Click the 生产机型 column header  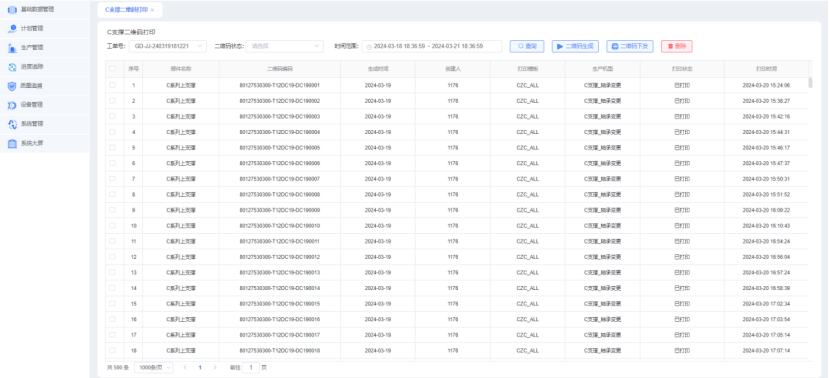pos(603,69)
